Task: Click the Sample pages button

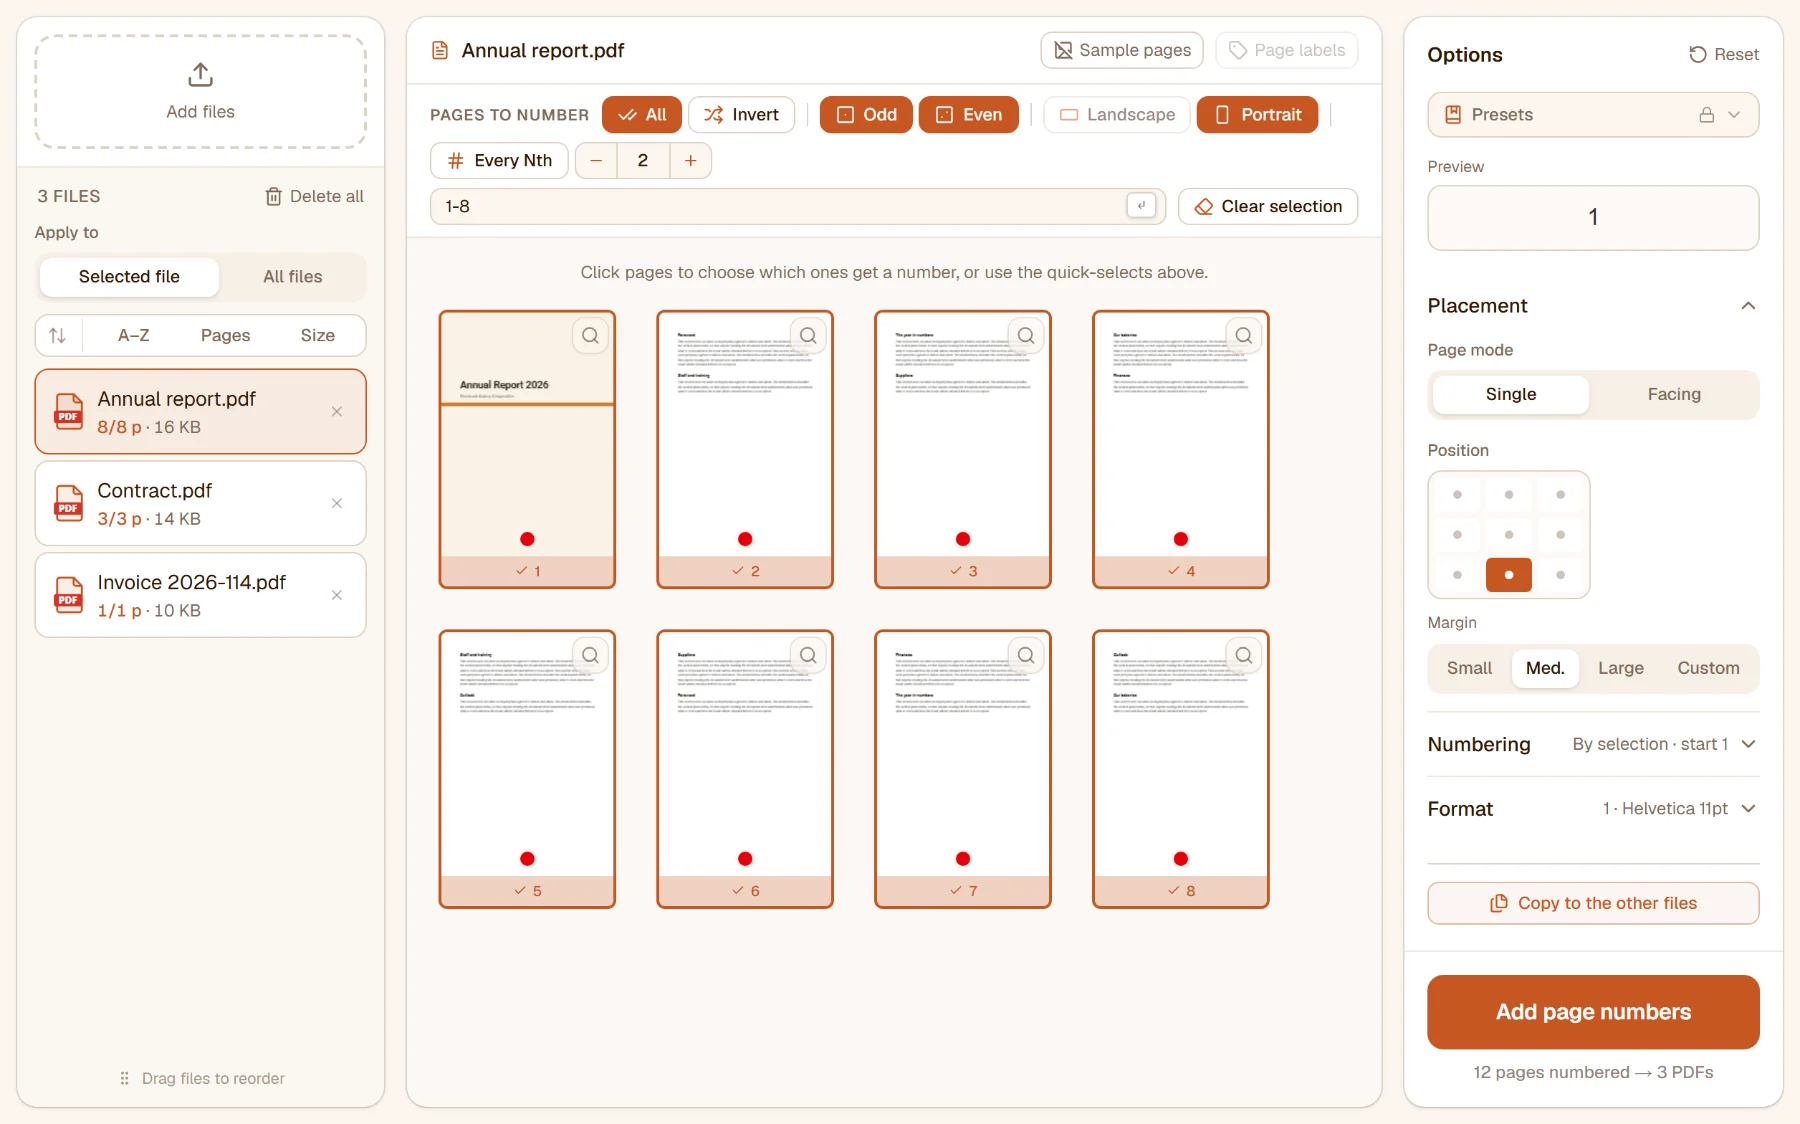Action: [x=1122, y=50]
